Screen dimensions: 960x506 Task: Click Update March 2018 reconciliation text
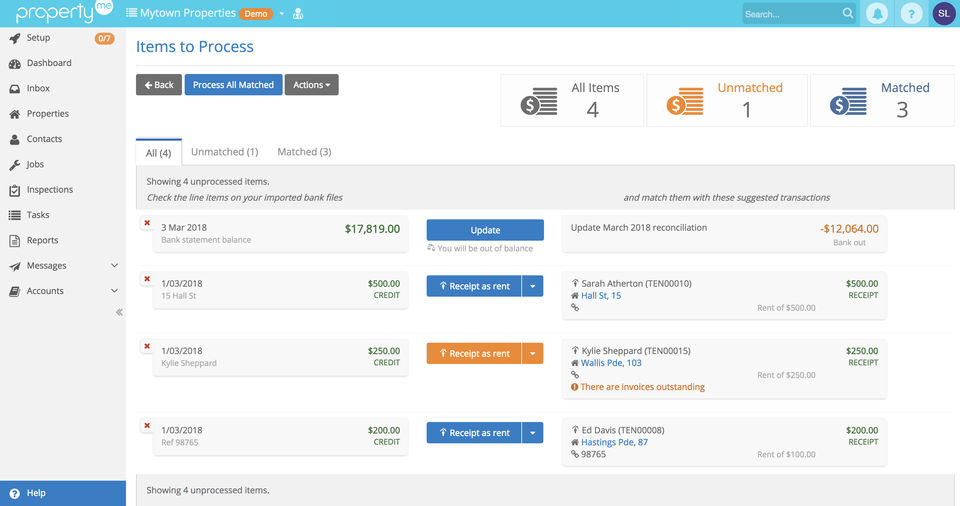[x=639, y=227]
